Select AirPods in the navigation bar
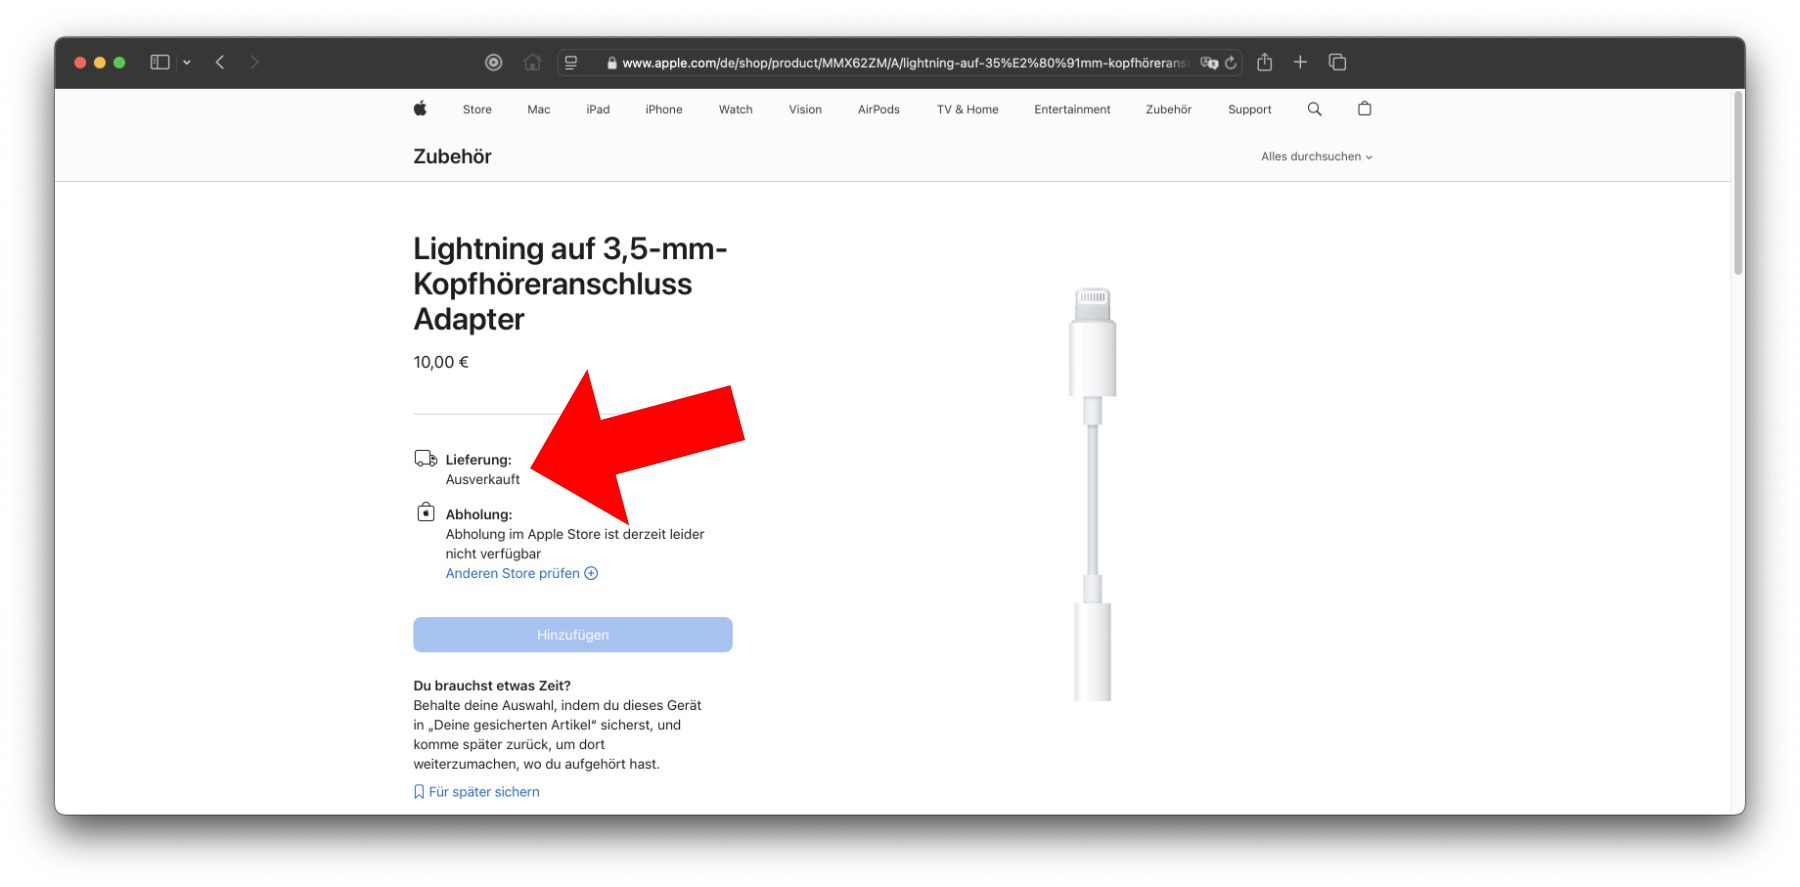Screen dimensions: 1800x887 pos(878,110)
